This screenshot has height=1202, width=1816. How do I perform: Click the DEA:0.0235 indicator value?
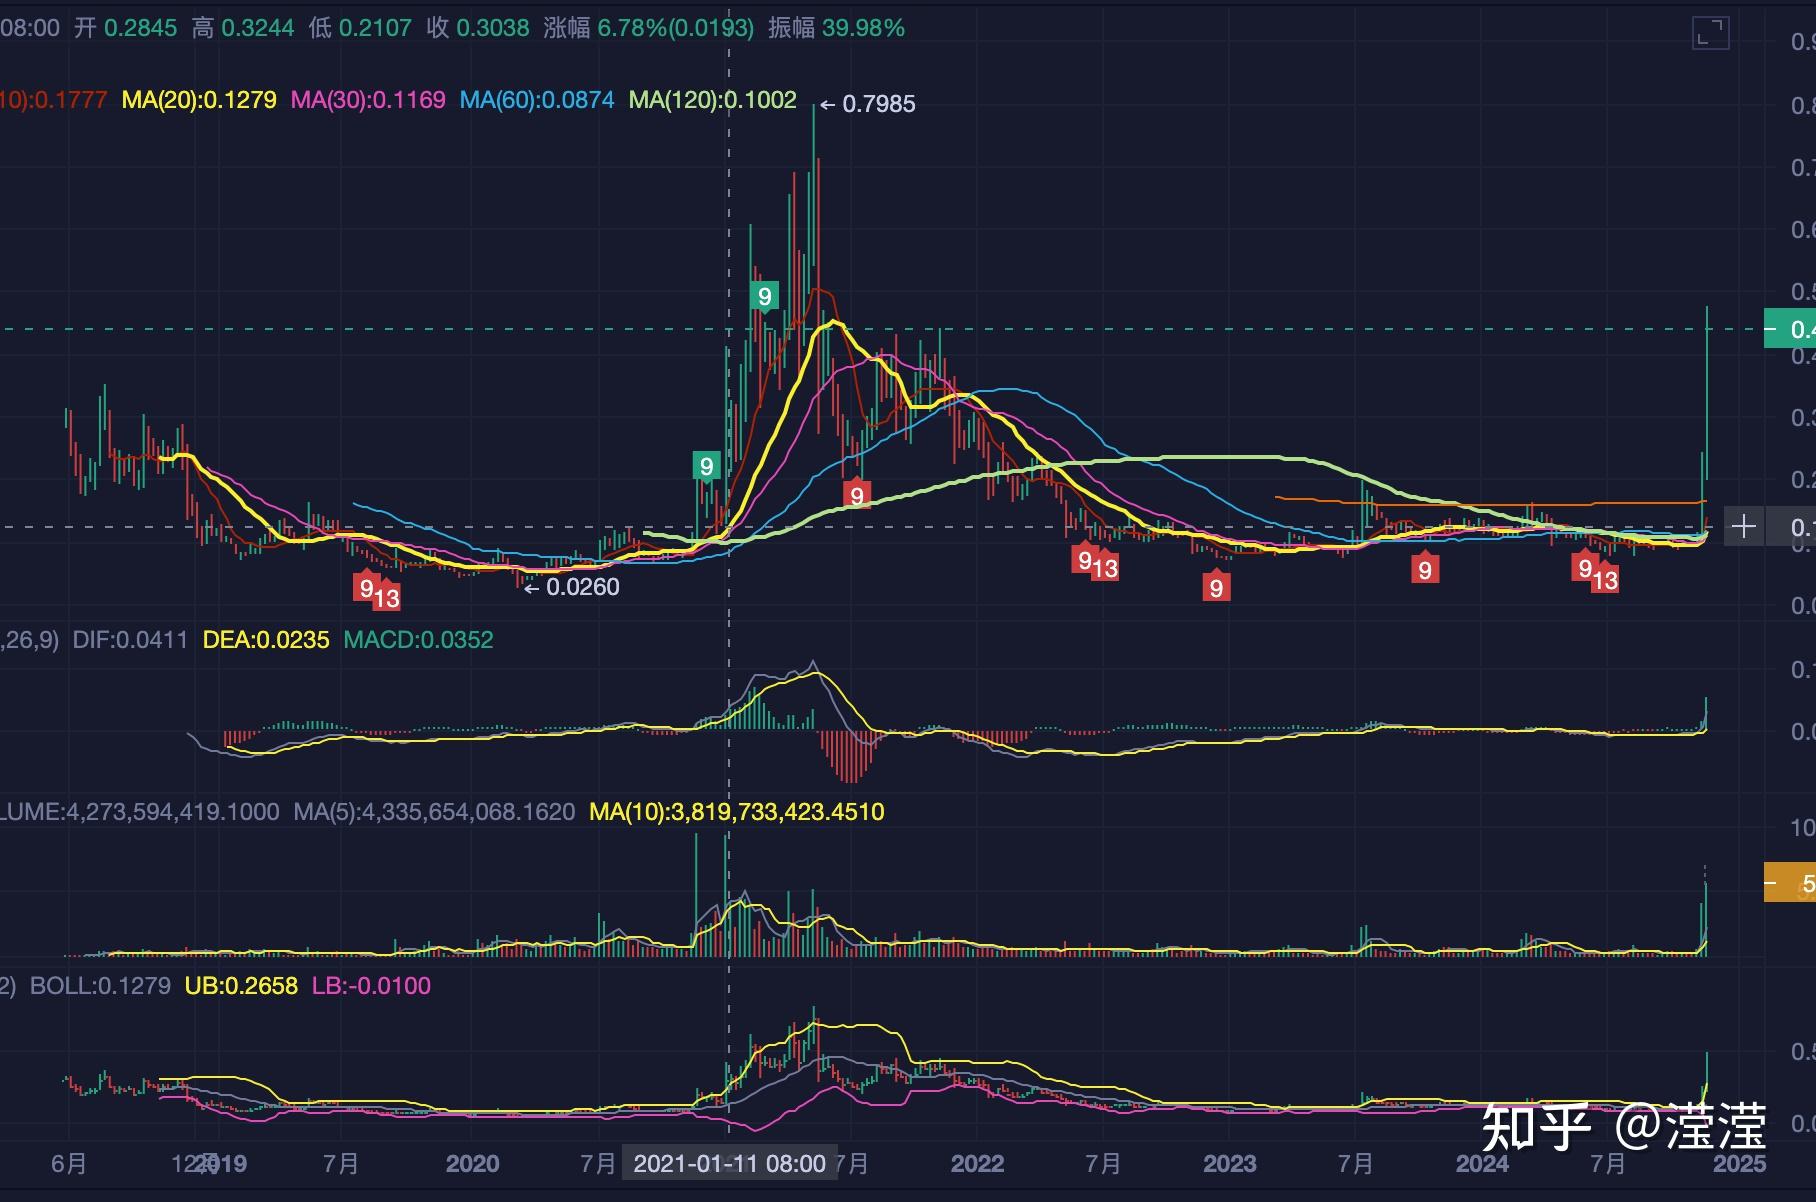click(x=266, y=640)
